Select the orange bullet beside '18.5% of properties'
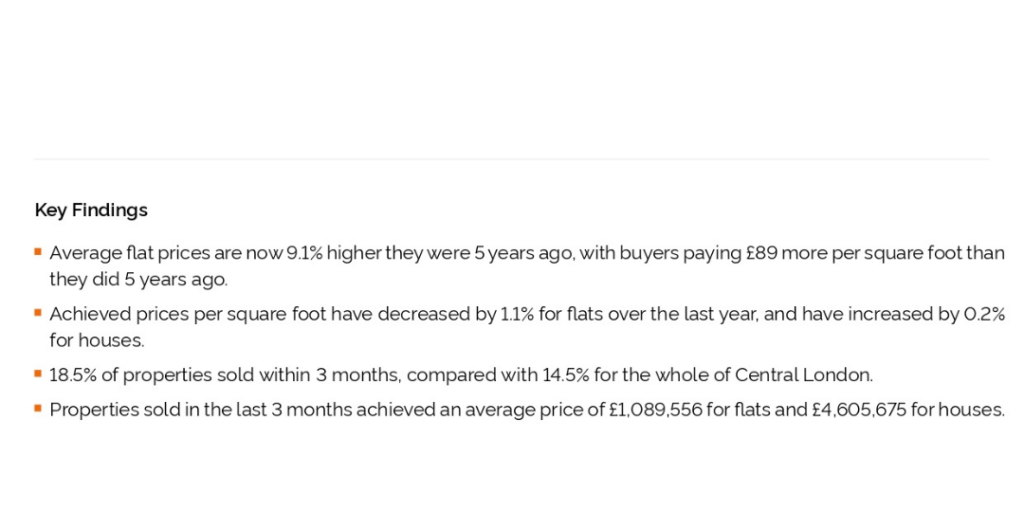 38,374
